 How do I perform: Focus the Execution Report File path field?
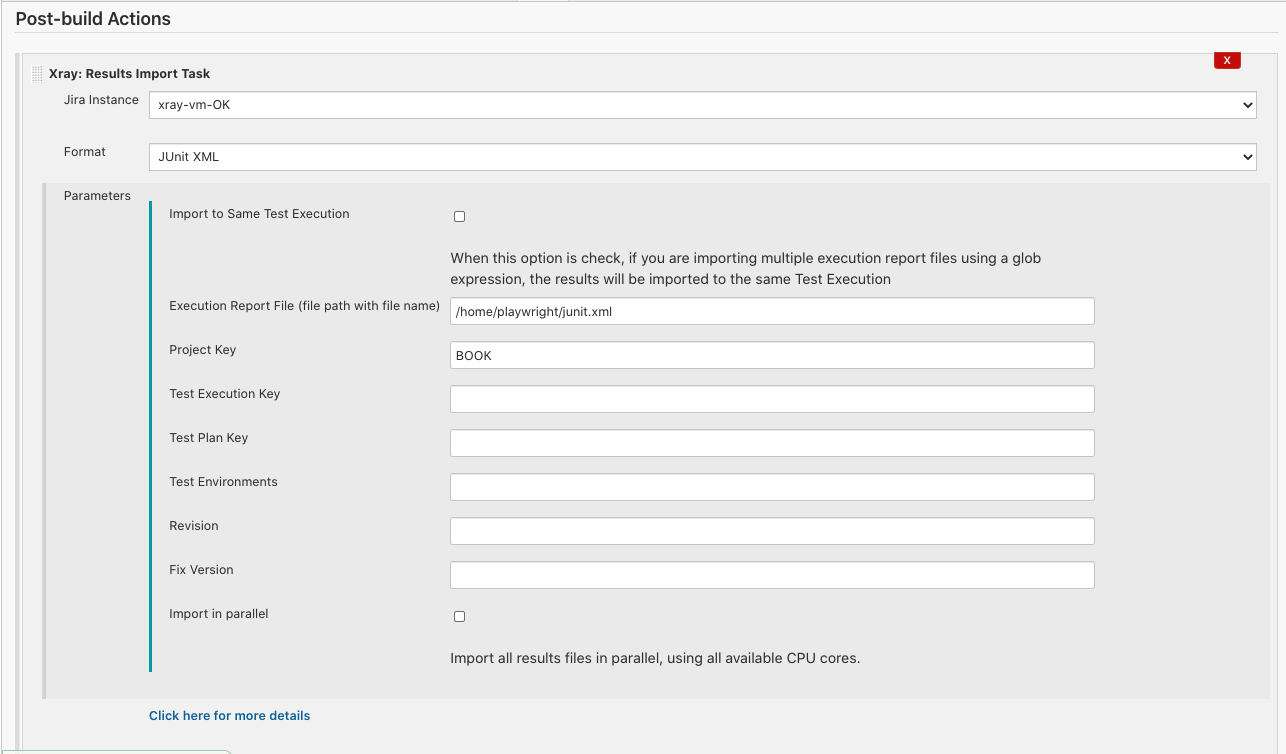click(x=772, y=311)
